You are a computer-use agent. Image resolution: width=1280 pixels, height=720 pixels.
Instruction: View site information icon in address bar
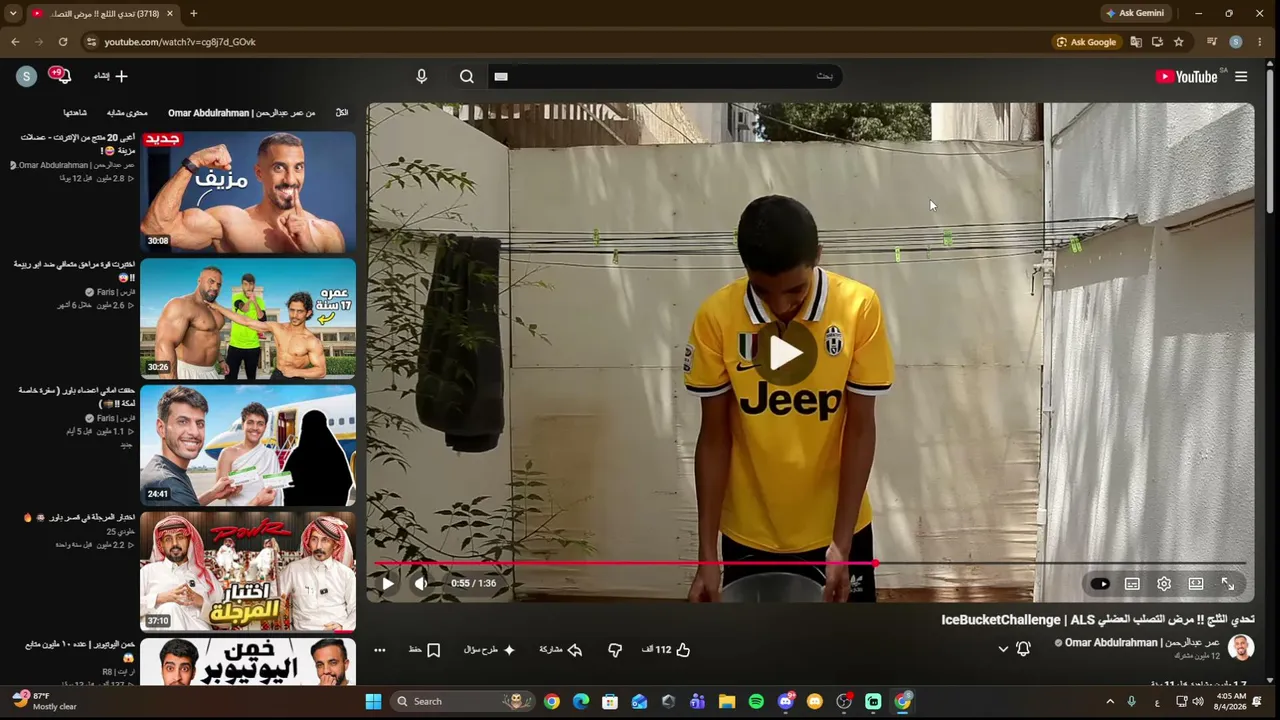point(91,42)
